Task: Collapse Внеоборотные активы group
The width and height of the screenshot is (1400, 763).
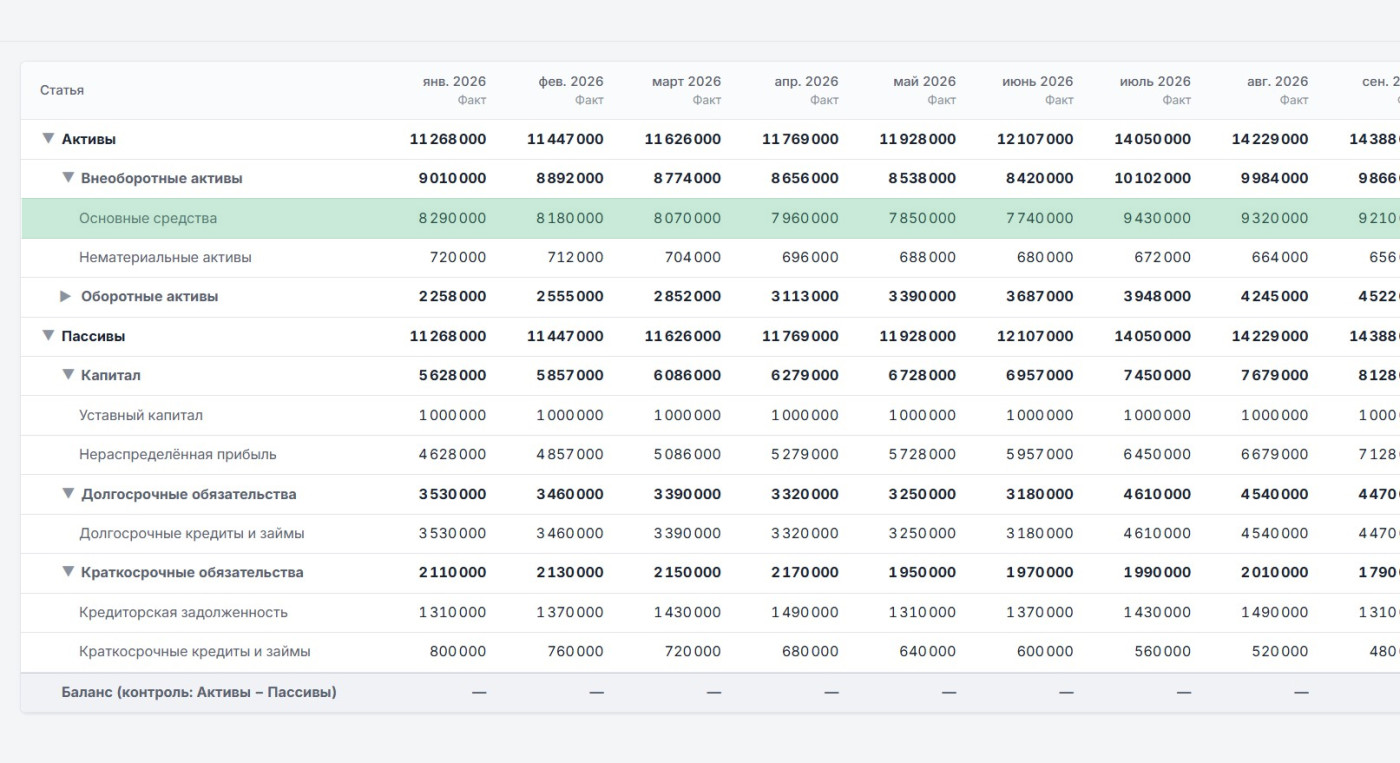Action: 68,178
